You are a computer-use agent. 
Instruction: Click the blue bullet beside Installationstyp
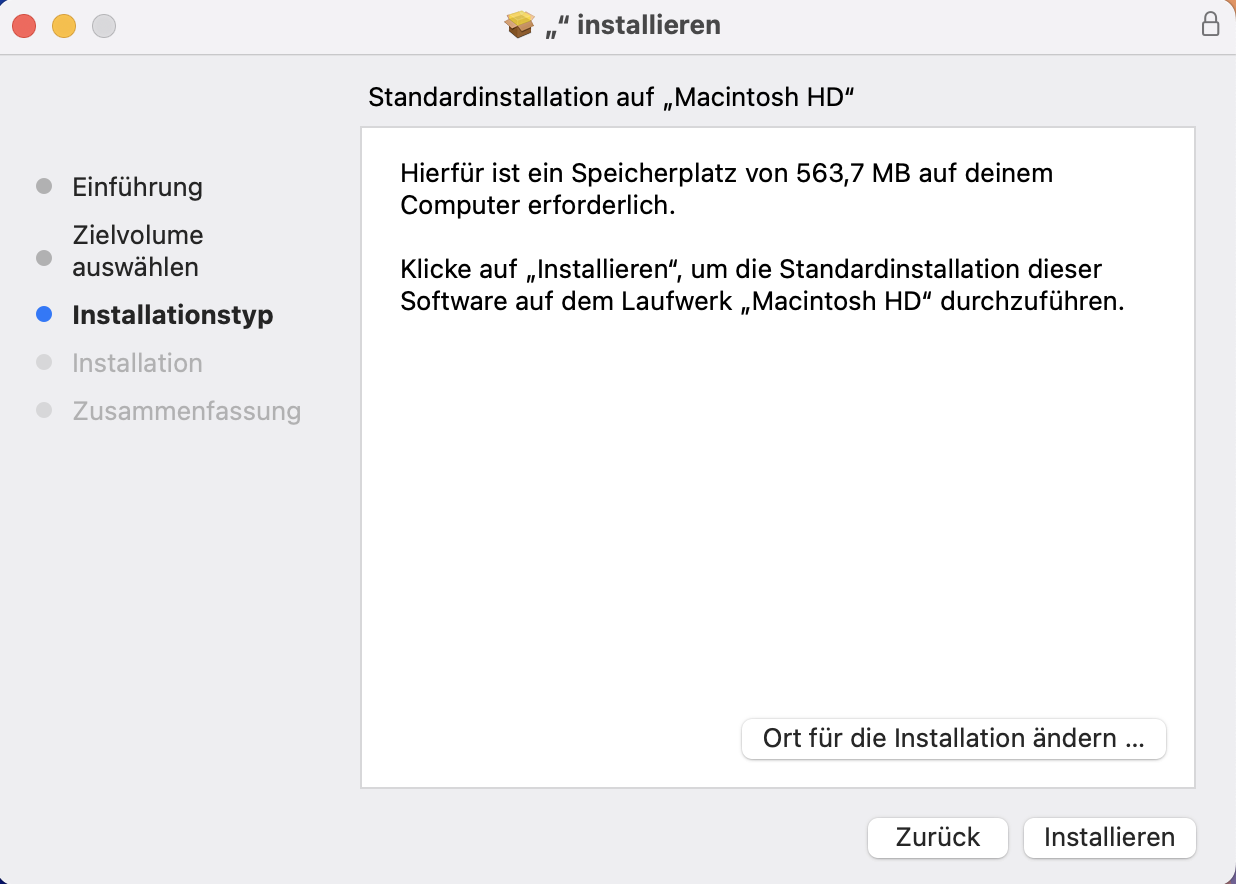click(44, 315)
